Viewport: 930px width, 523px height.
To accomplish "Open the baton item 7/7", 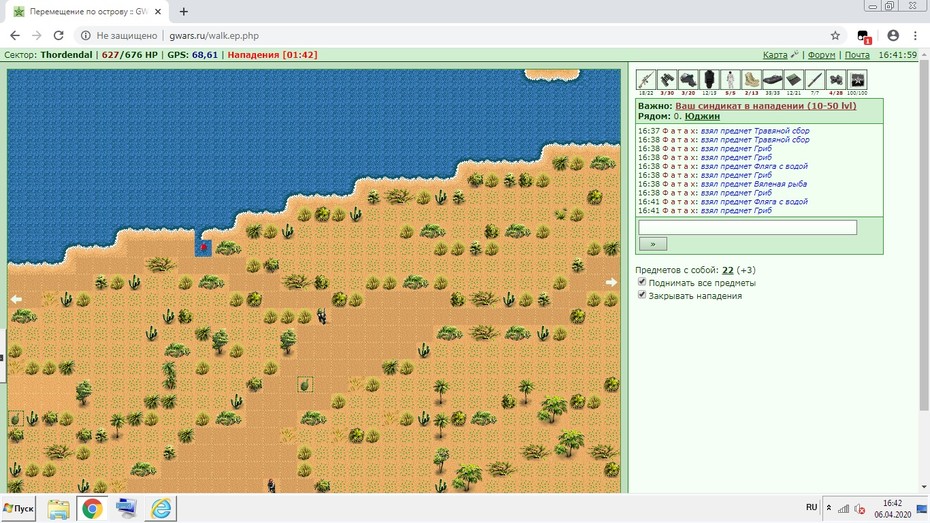I will coord(815,79).
